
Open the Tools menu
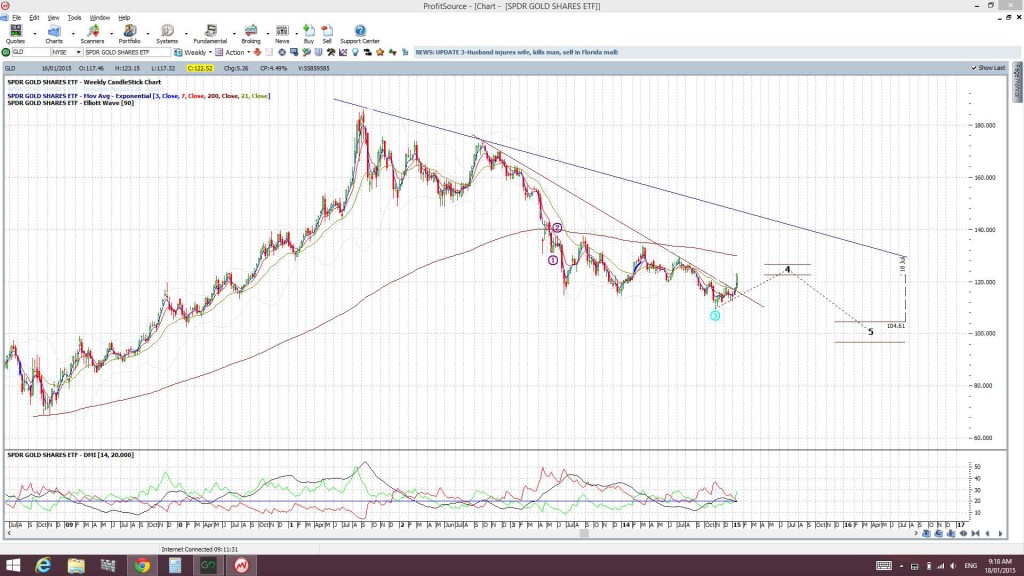click(x=74, y=18)
